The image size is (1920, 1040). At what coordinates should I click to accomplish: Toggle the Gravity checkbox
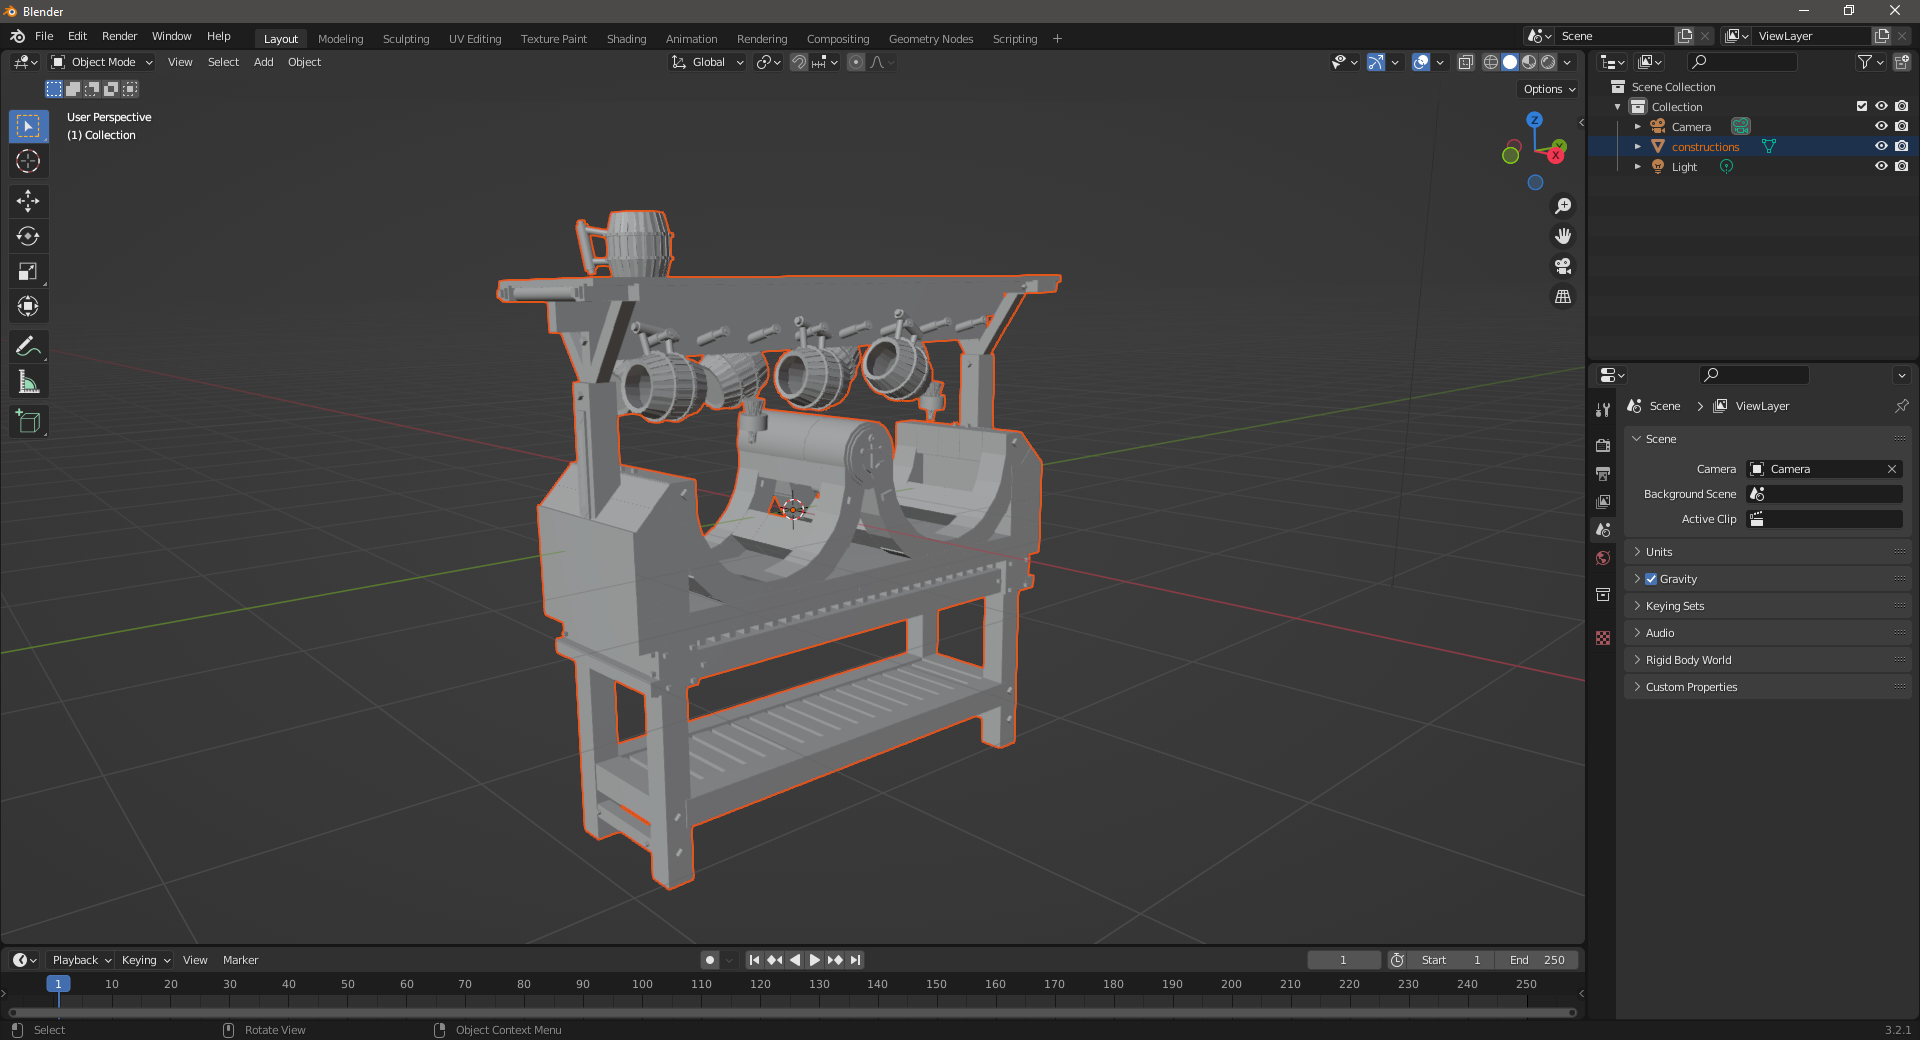point(1651,579)
